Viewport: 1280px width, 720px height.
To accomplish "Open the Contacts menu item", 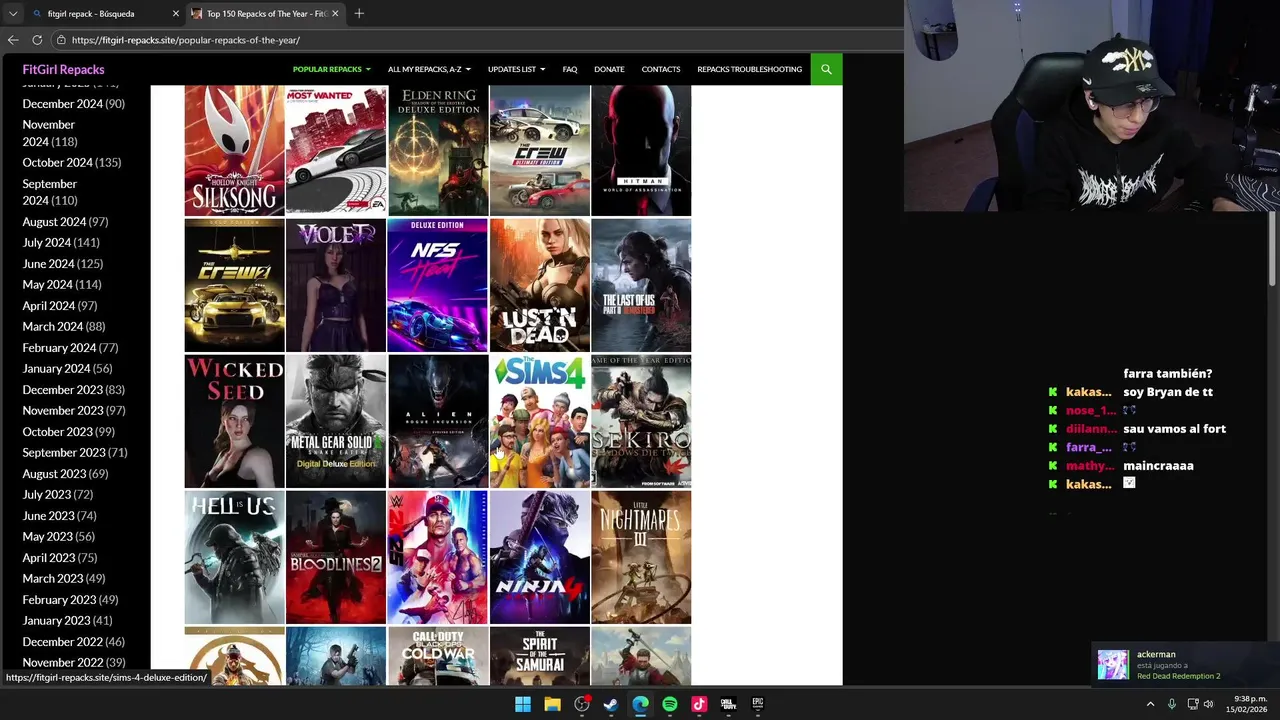I will [661, 69].
